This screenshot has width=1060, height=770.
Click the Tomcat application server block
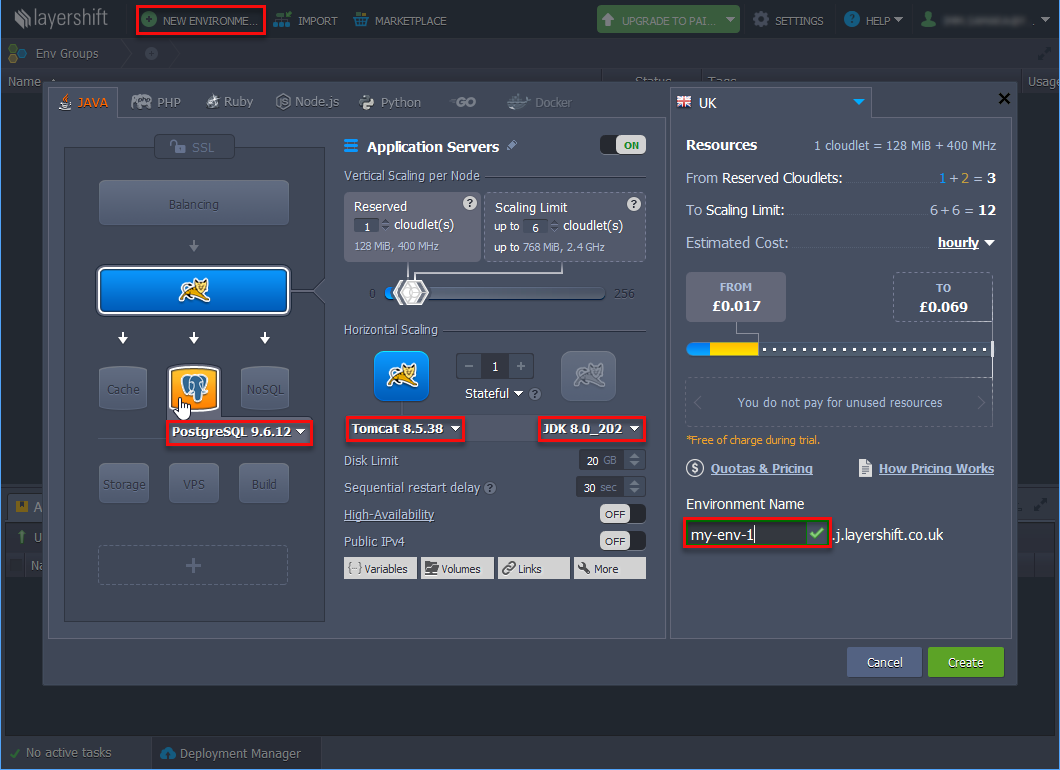coord(194,290)
